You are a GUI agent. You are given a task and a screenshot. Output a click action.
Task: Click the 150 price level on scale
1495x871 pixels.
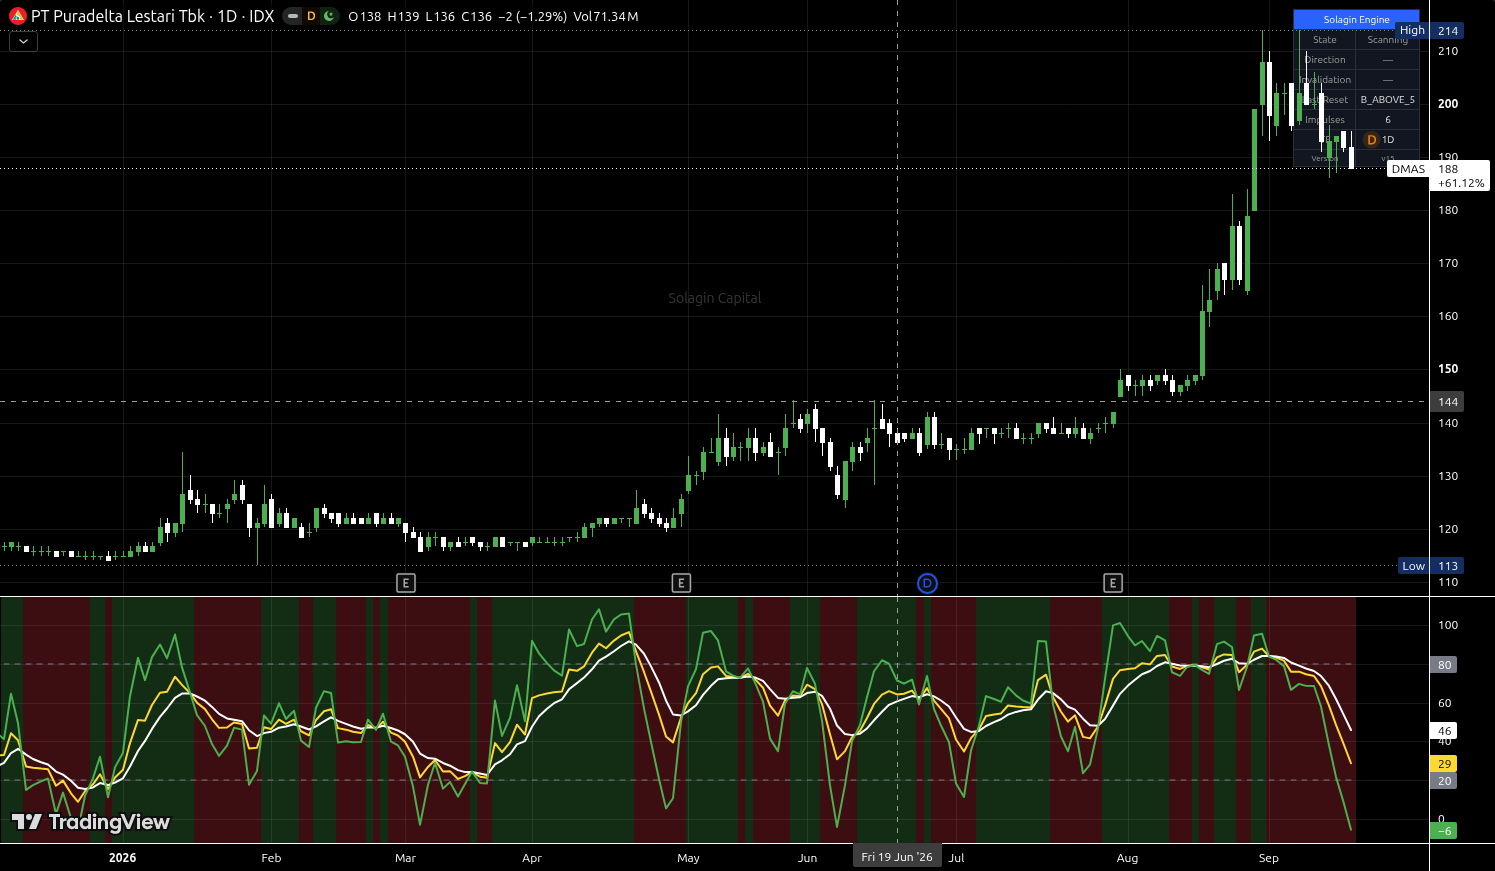1448,369
